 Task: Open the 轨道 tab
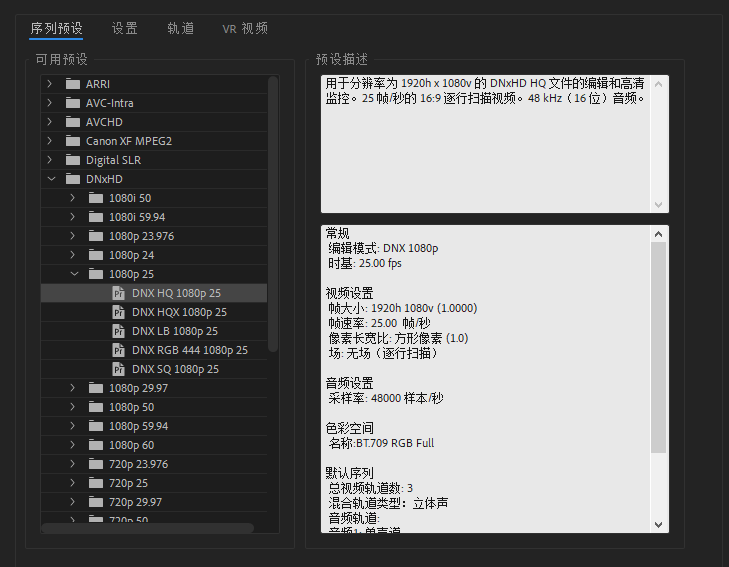point(181,28)
